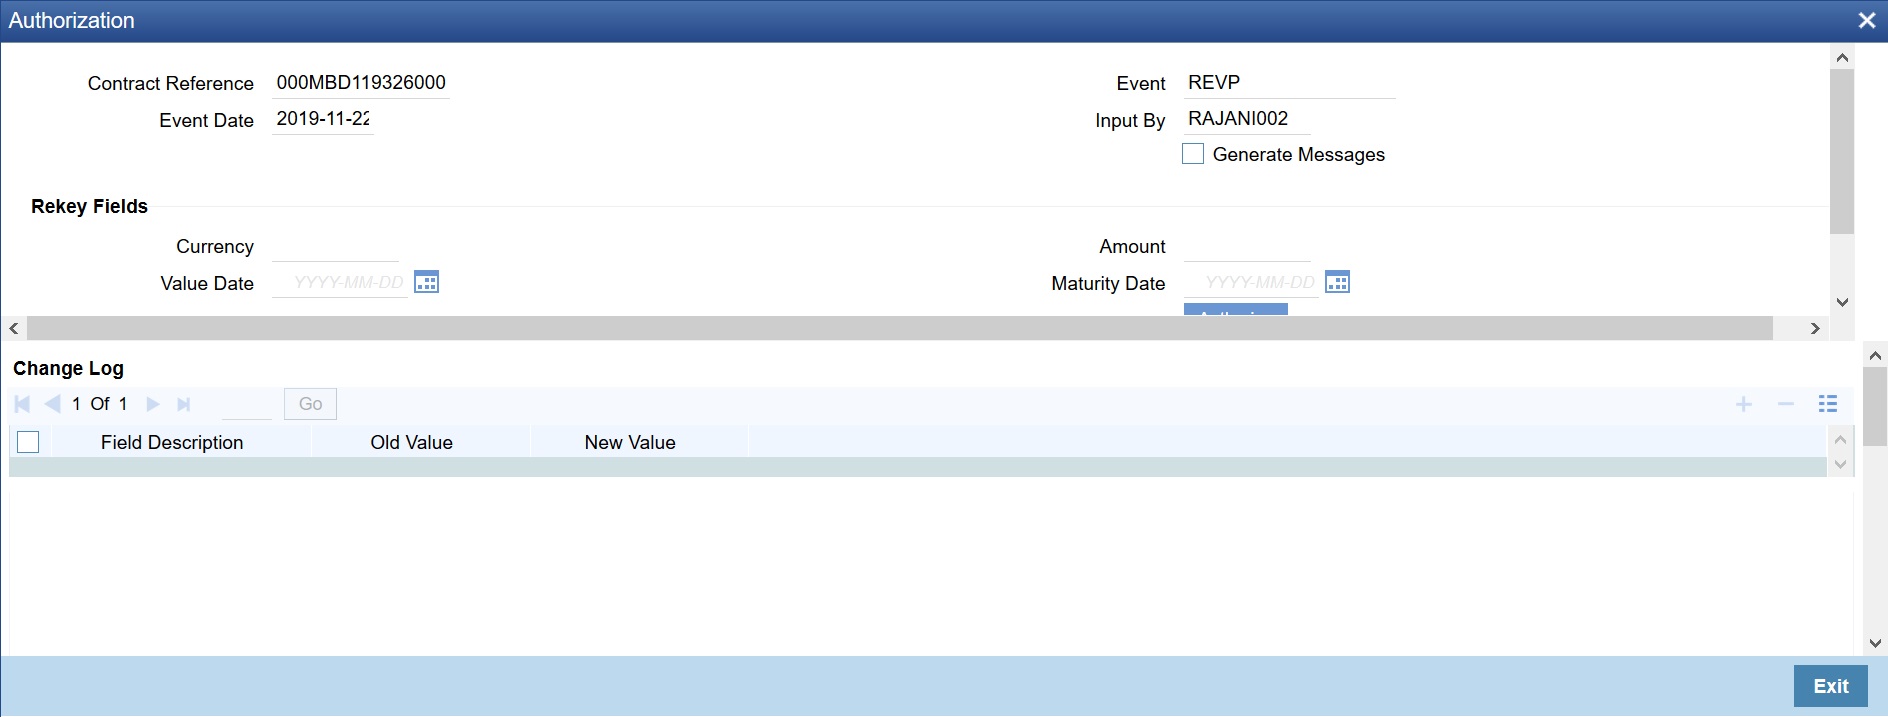This screenshot has height=717, width=1888.
Task: Click upper panel scroll down arrow
Action: point(1842,302)
